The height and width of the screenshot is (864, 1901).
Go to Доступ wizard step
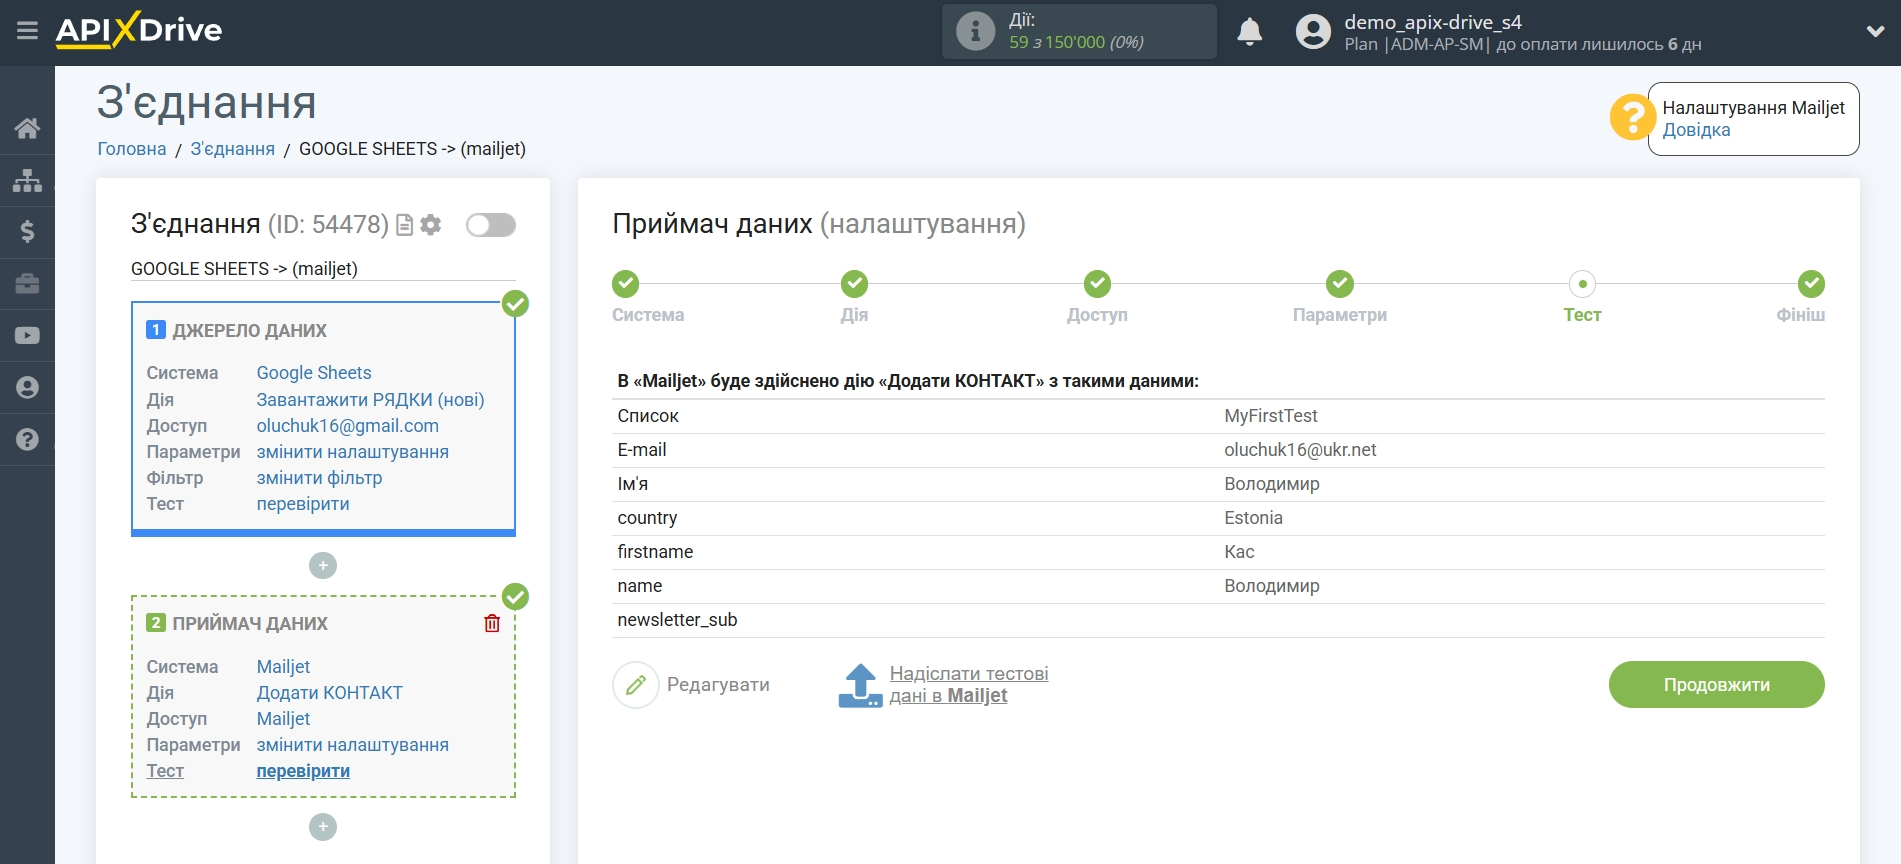point(1097,284)
